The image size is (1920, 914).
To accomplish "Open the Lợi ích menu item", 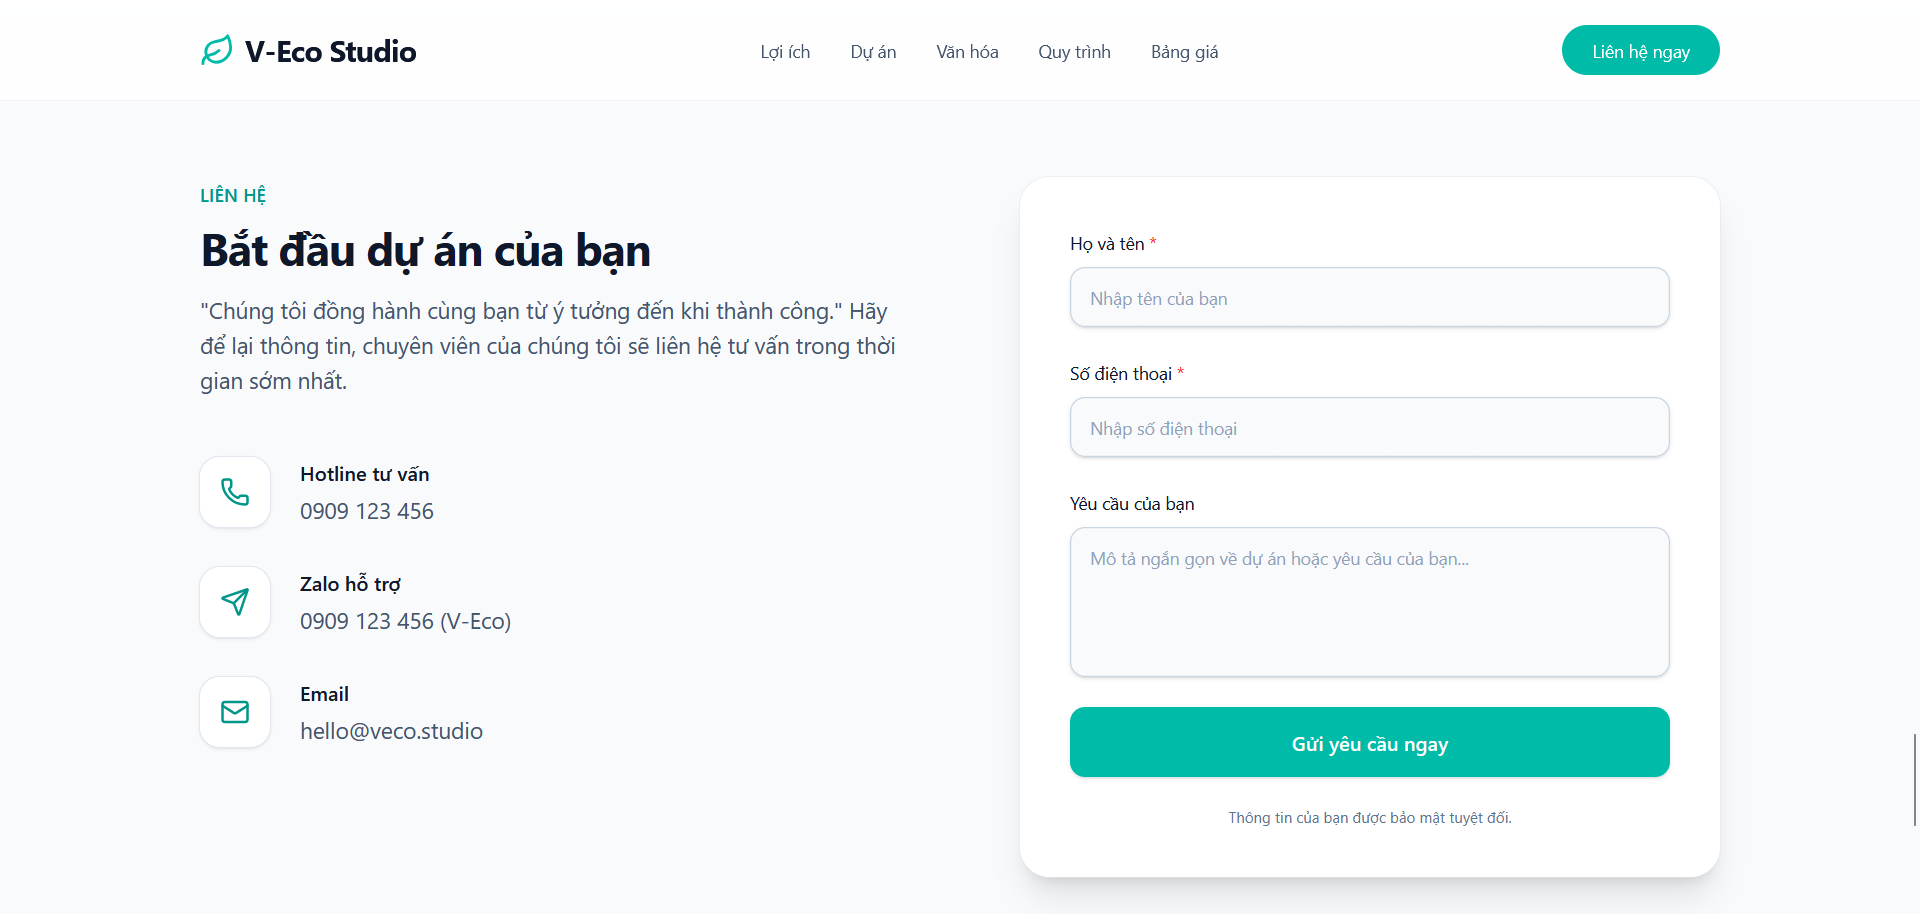I will pos(785,52).
